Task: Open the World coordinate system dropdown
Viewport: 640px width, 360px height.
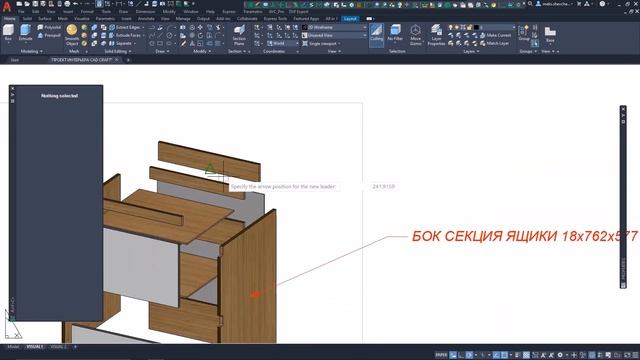Action: click(282, 43)
